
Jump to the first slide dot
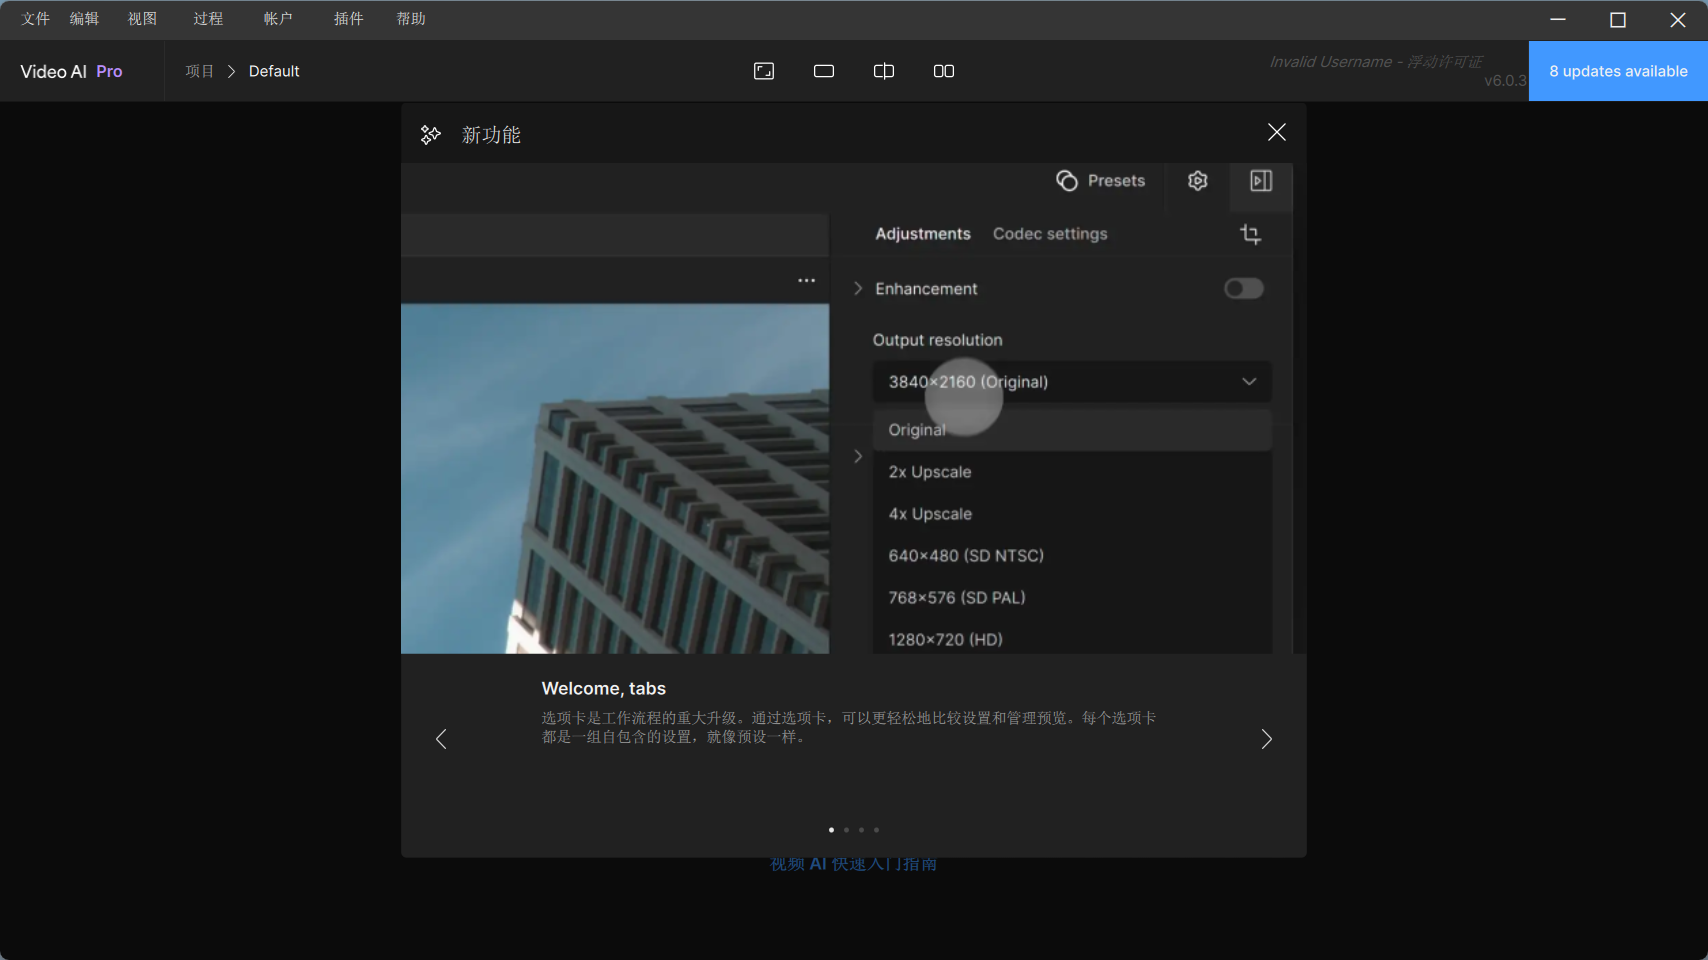[831, 830]
